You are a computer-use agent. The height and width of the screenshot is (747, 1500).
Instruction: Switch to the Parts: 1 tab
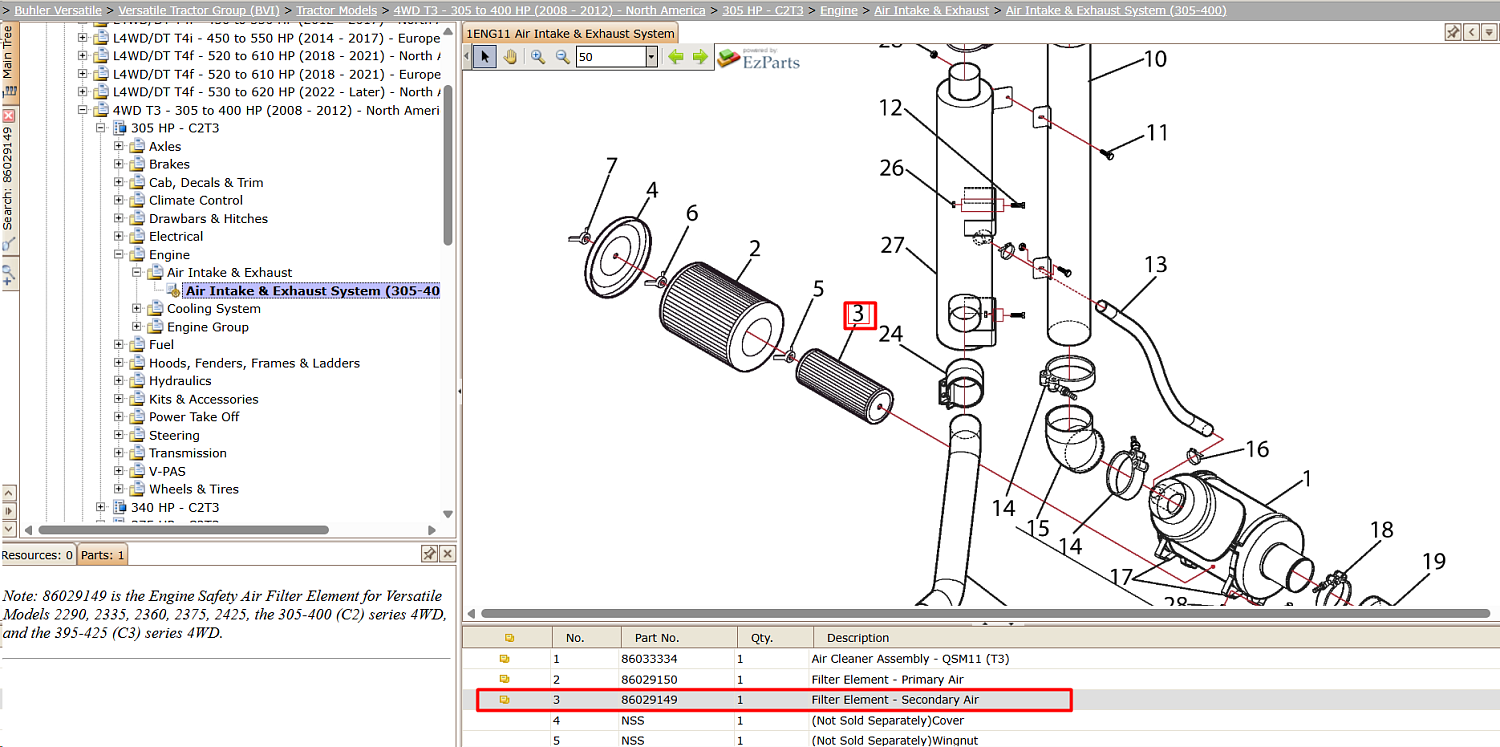(x=103, y=555)
